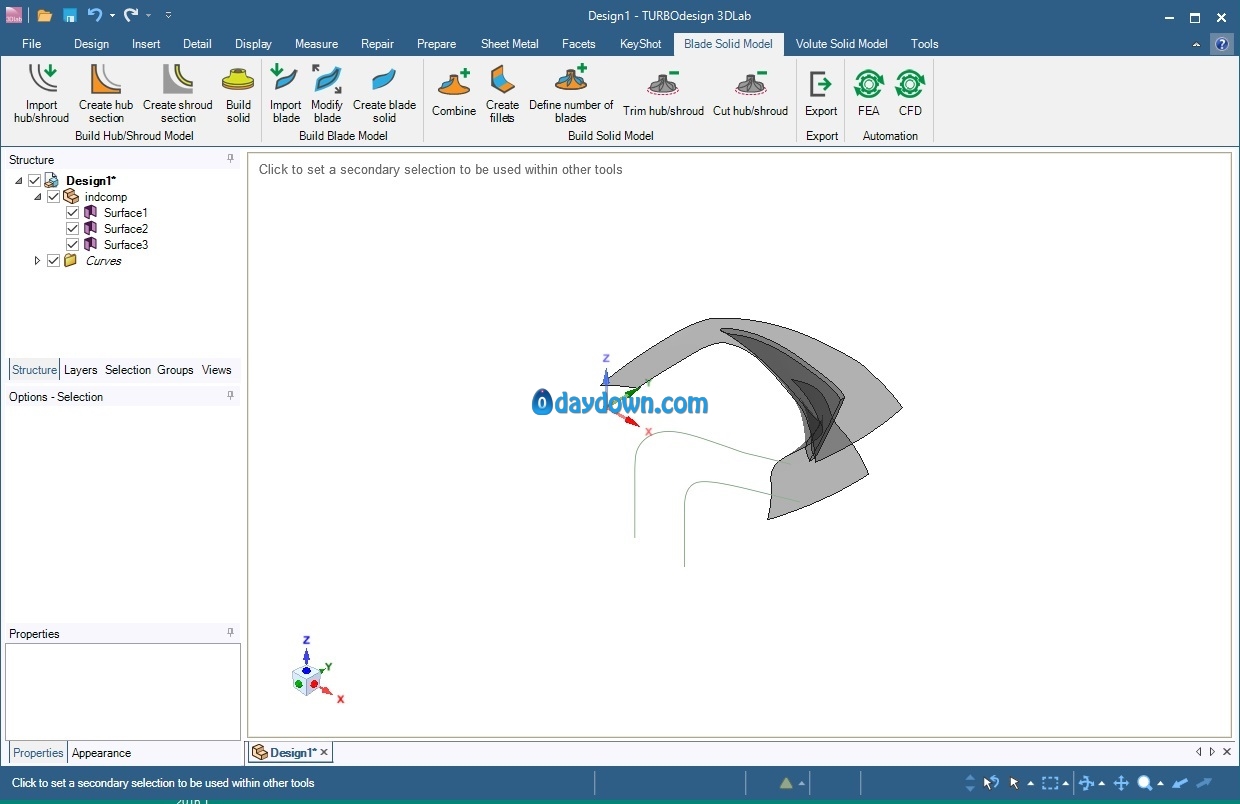This screenshot has height=804, width=1240.
Task: Toggle the Surface3 checkbox
Action: [73, 245]
